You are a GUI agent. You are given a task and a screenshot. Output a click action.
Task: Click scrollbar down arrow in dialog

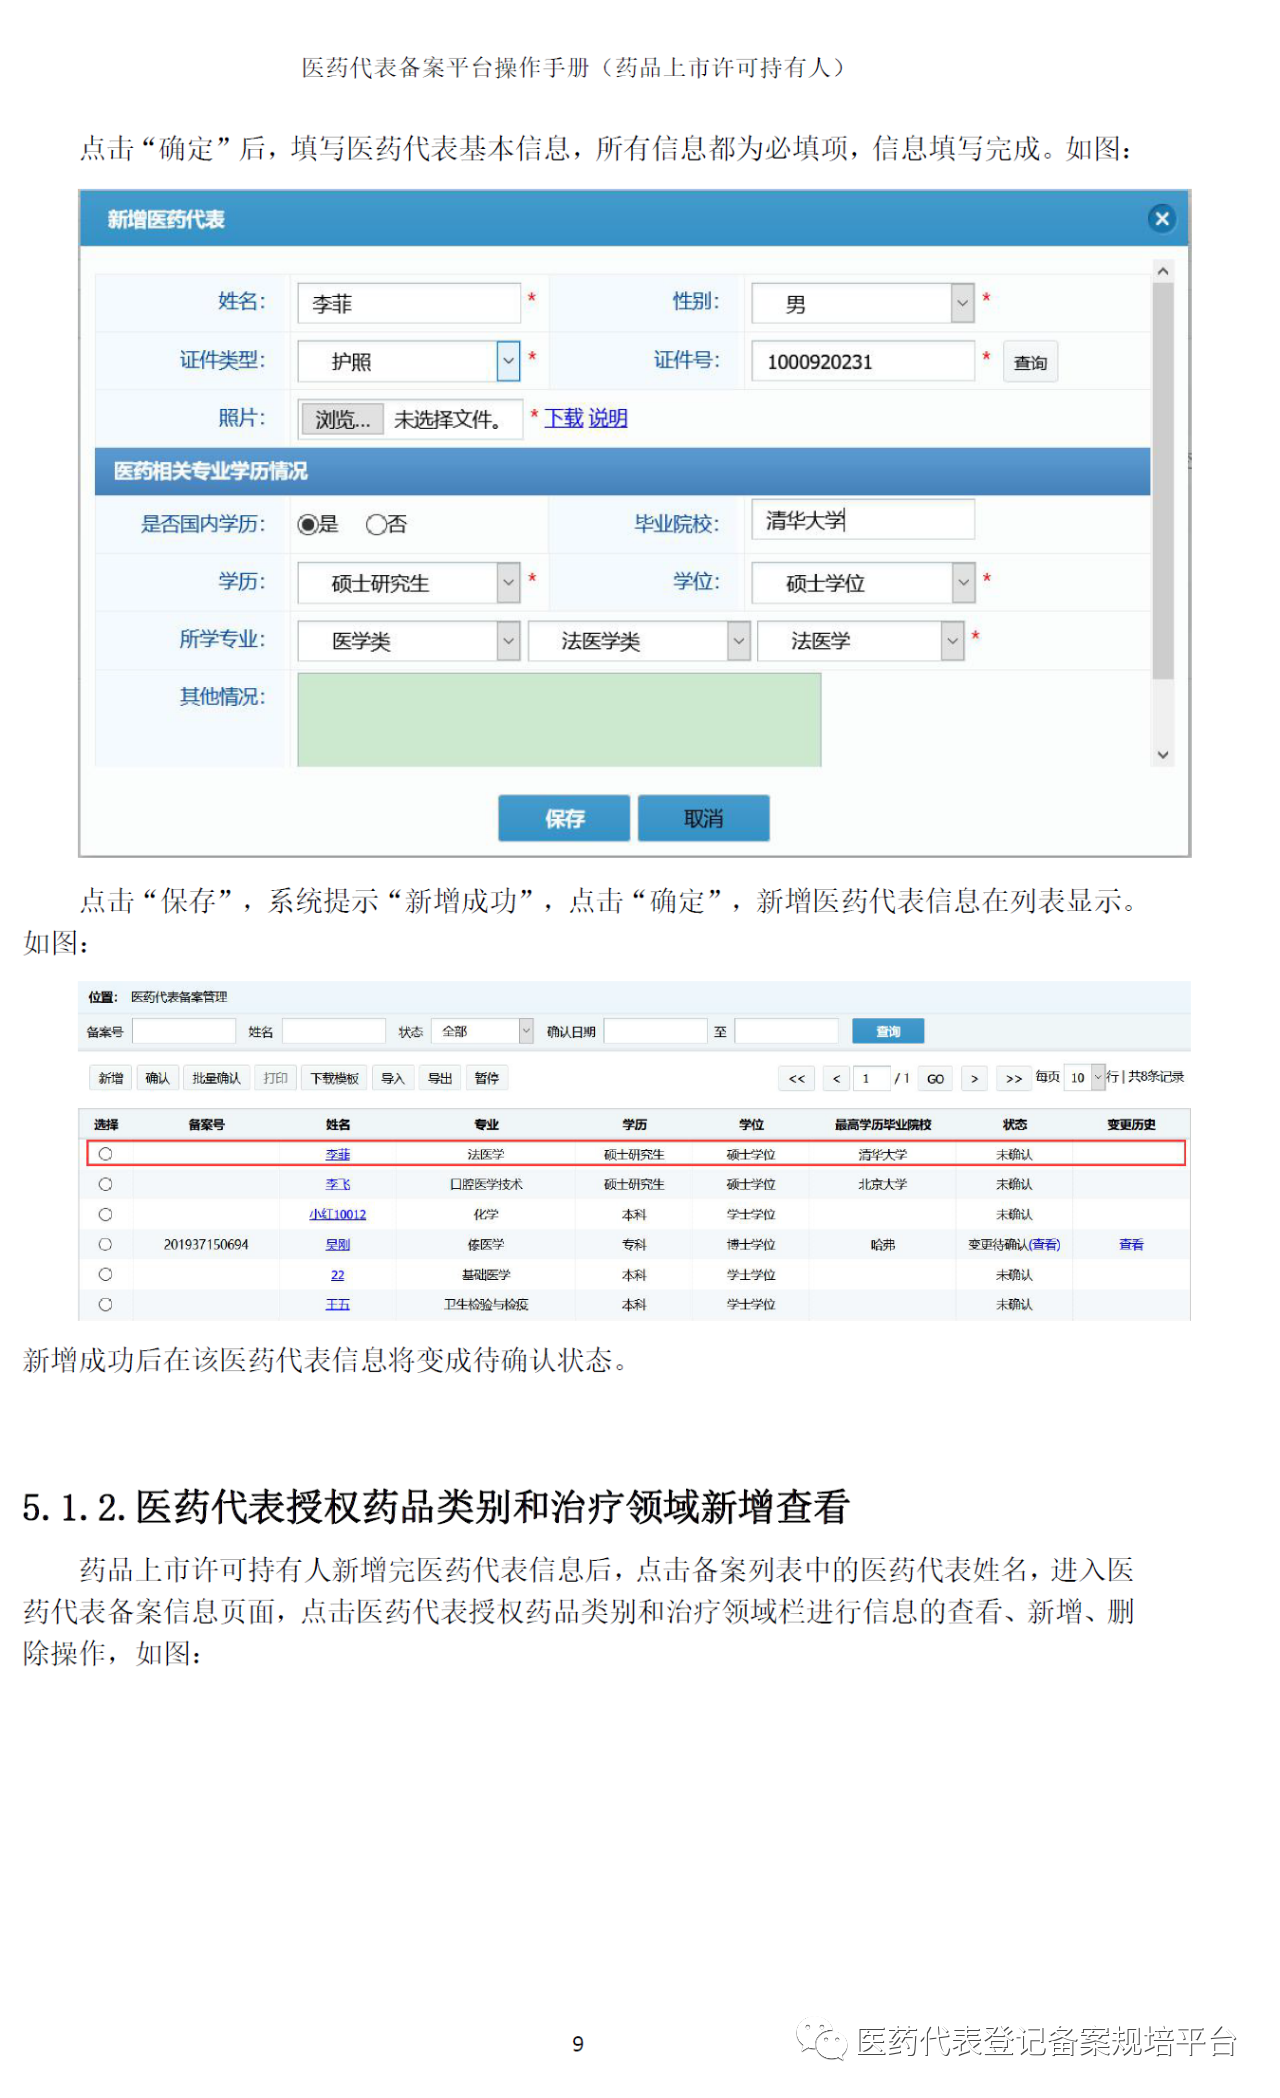(x=1162, y=755)
